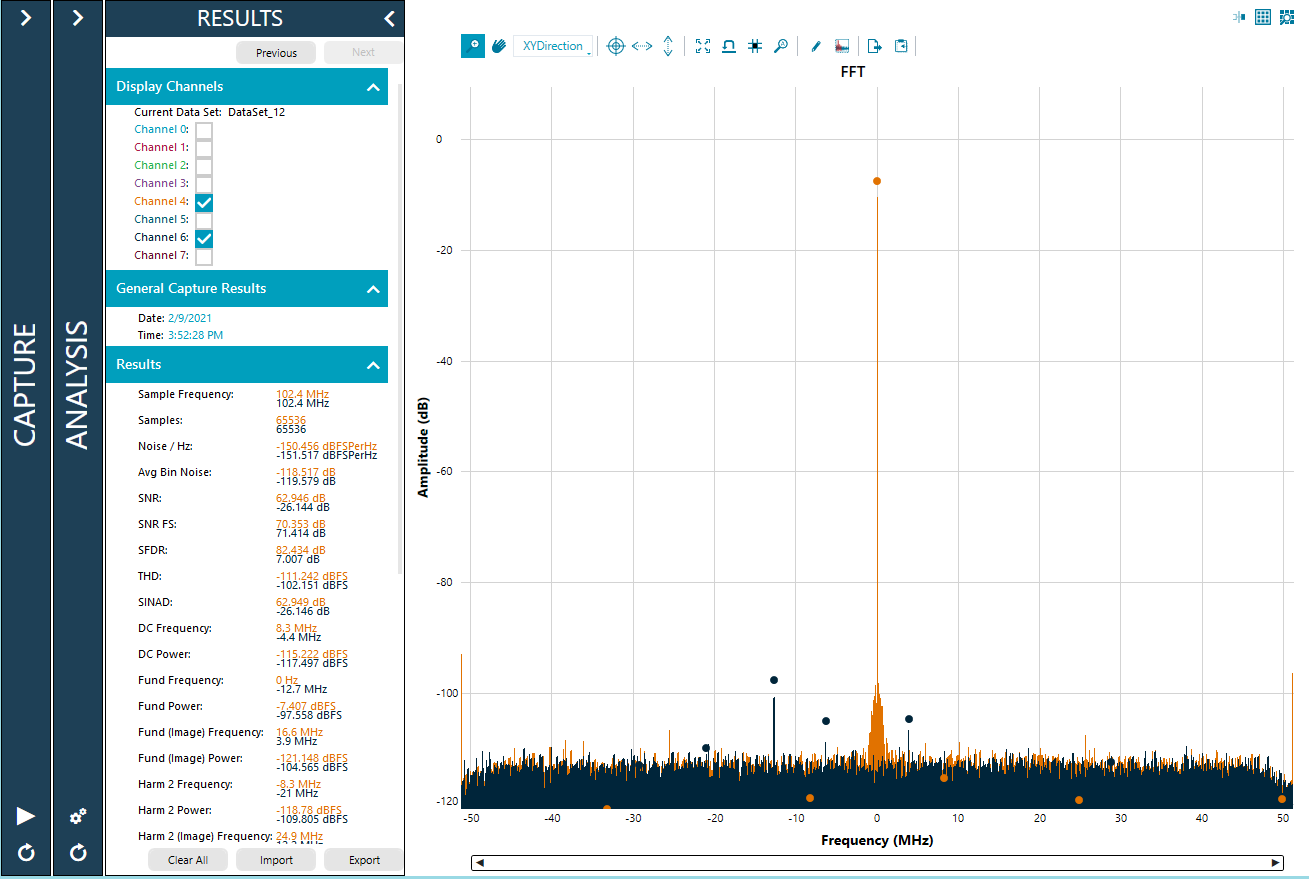Open the XYDirection dropdown

click(x=552, y=46)
